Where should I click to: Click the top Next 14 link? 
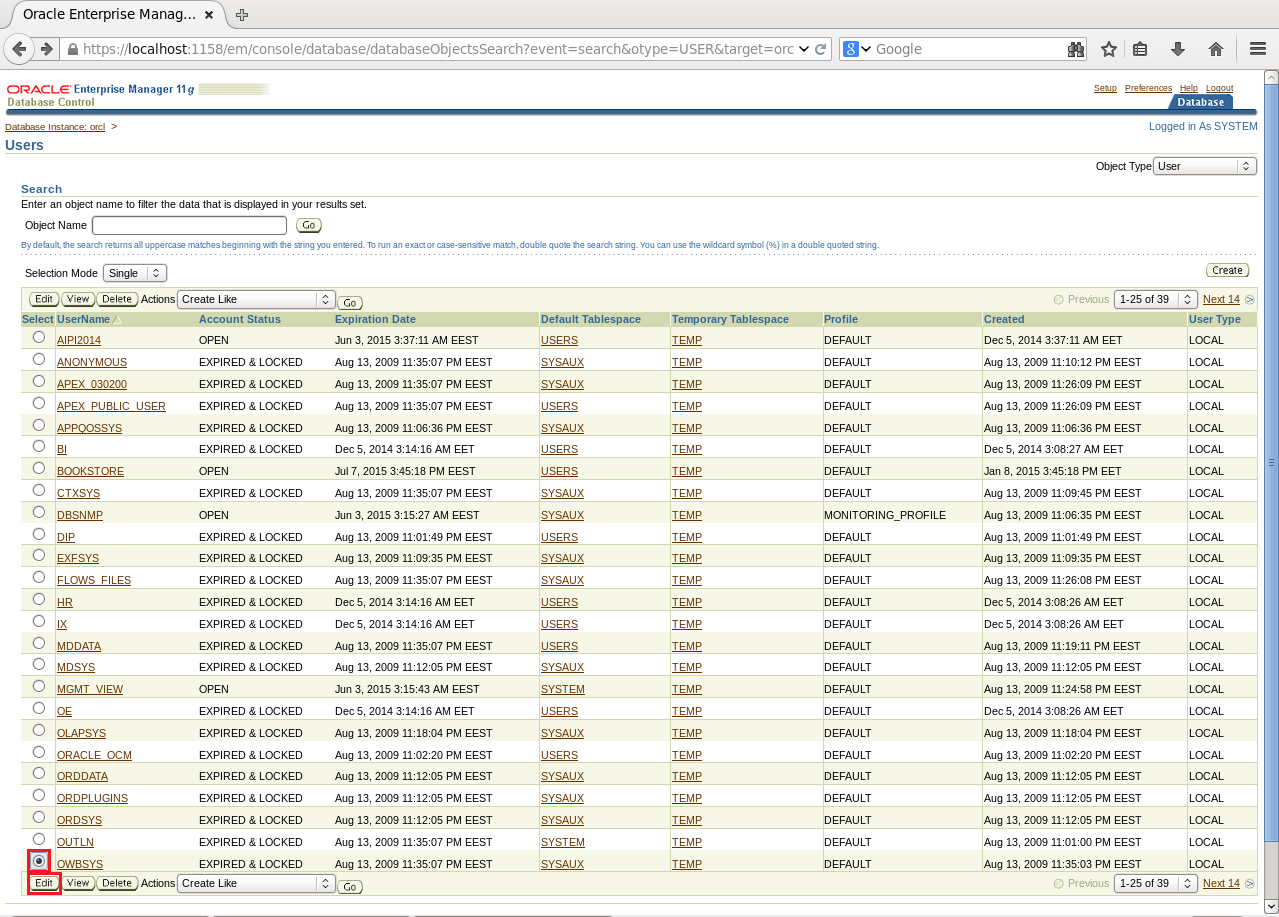pyautogui.click(x=1221, y=299)
